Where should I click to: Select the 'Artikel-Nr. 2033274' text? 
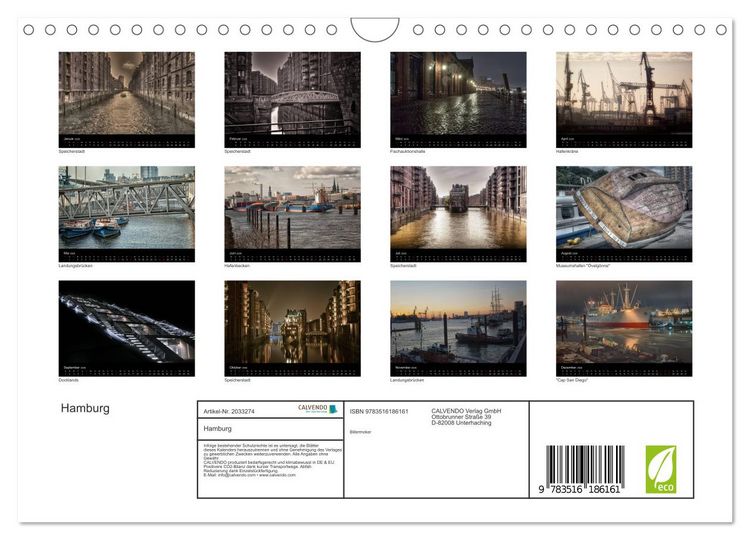pyautogui.click(x=229, y=411)
